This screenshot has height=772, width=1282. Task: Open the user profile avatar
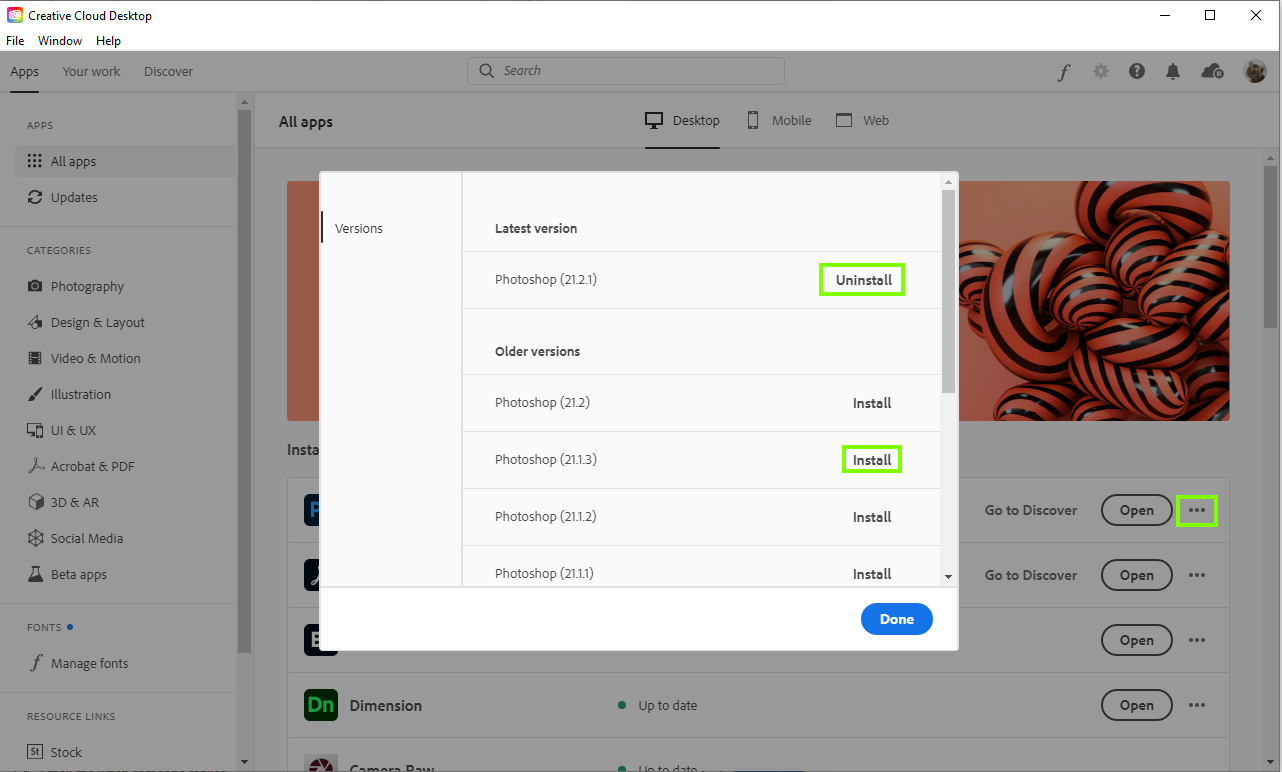point(1255,72)
